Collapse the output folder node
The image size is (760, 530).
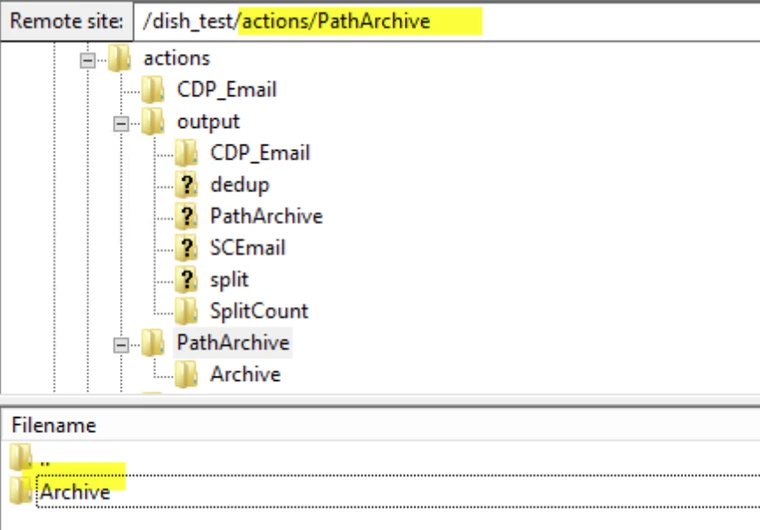(121, 123)
